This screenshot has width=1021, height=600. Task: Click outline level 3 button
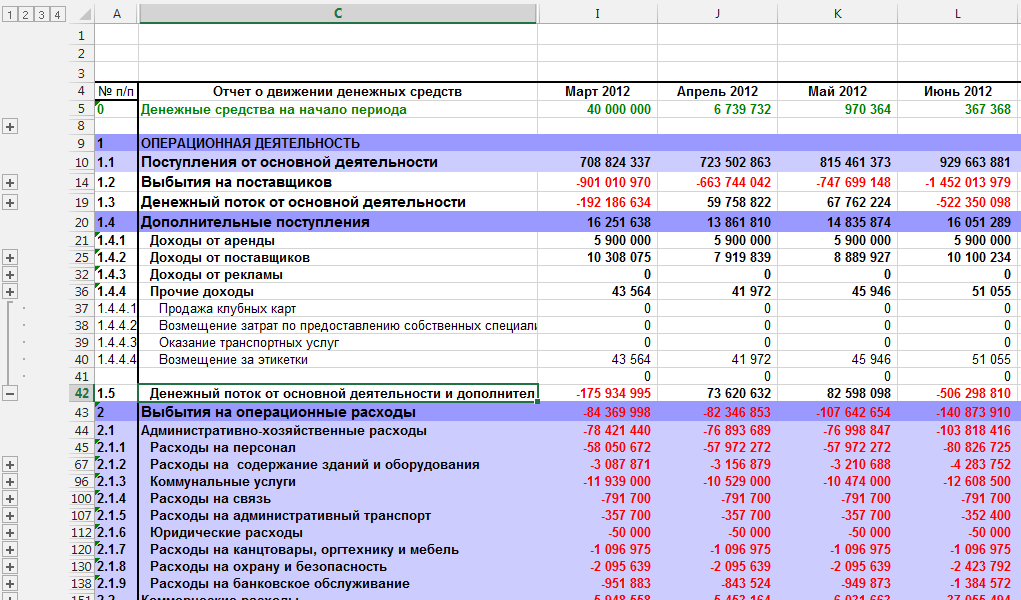pos(42,14)
